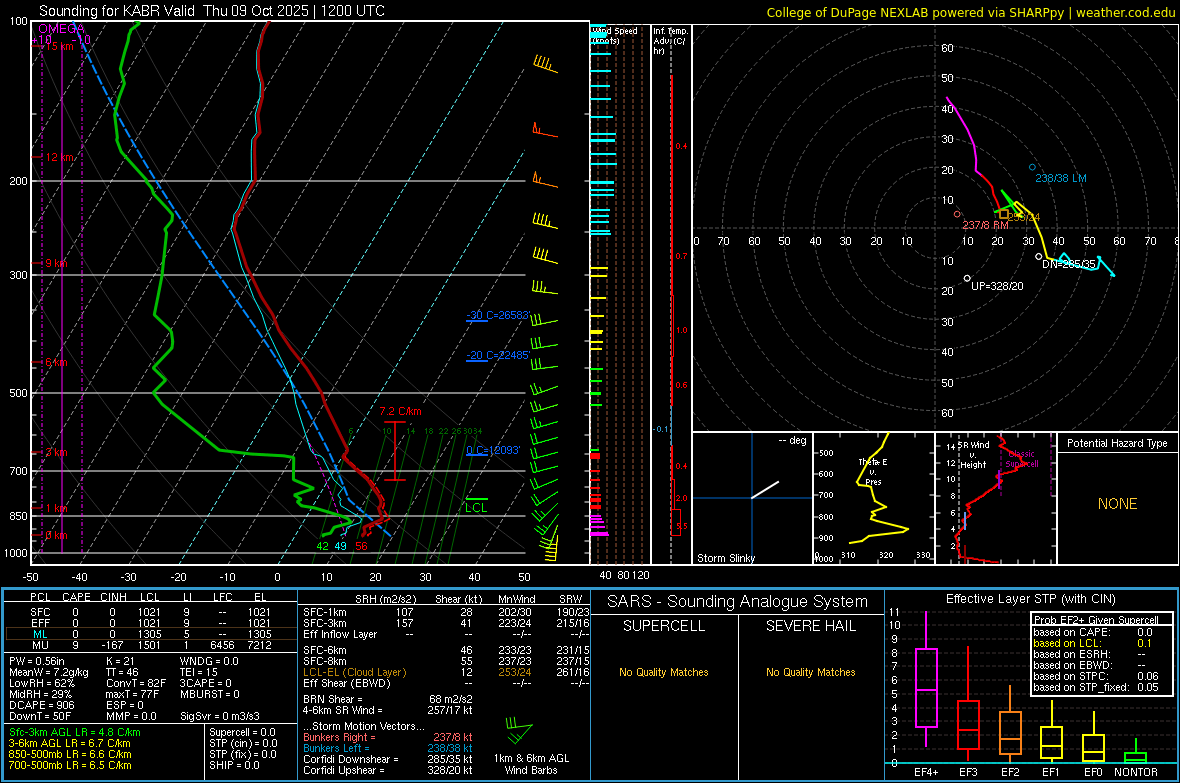The image size is (1180, 783).
Task: Click the 15 km height marker
Action: (59, 46)
